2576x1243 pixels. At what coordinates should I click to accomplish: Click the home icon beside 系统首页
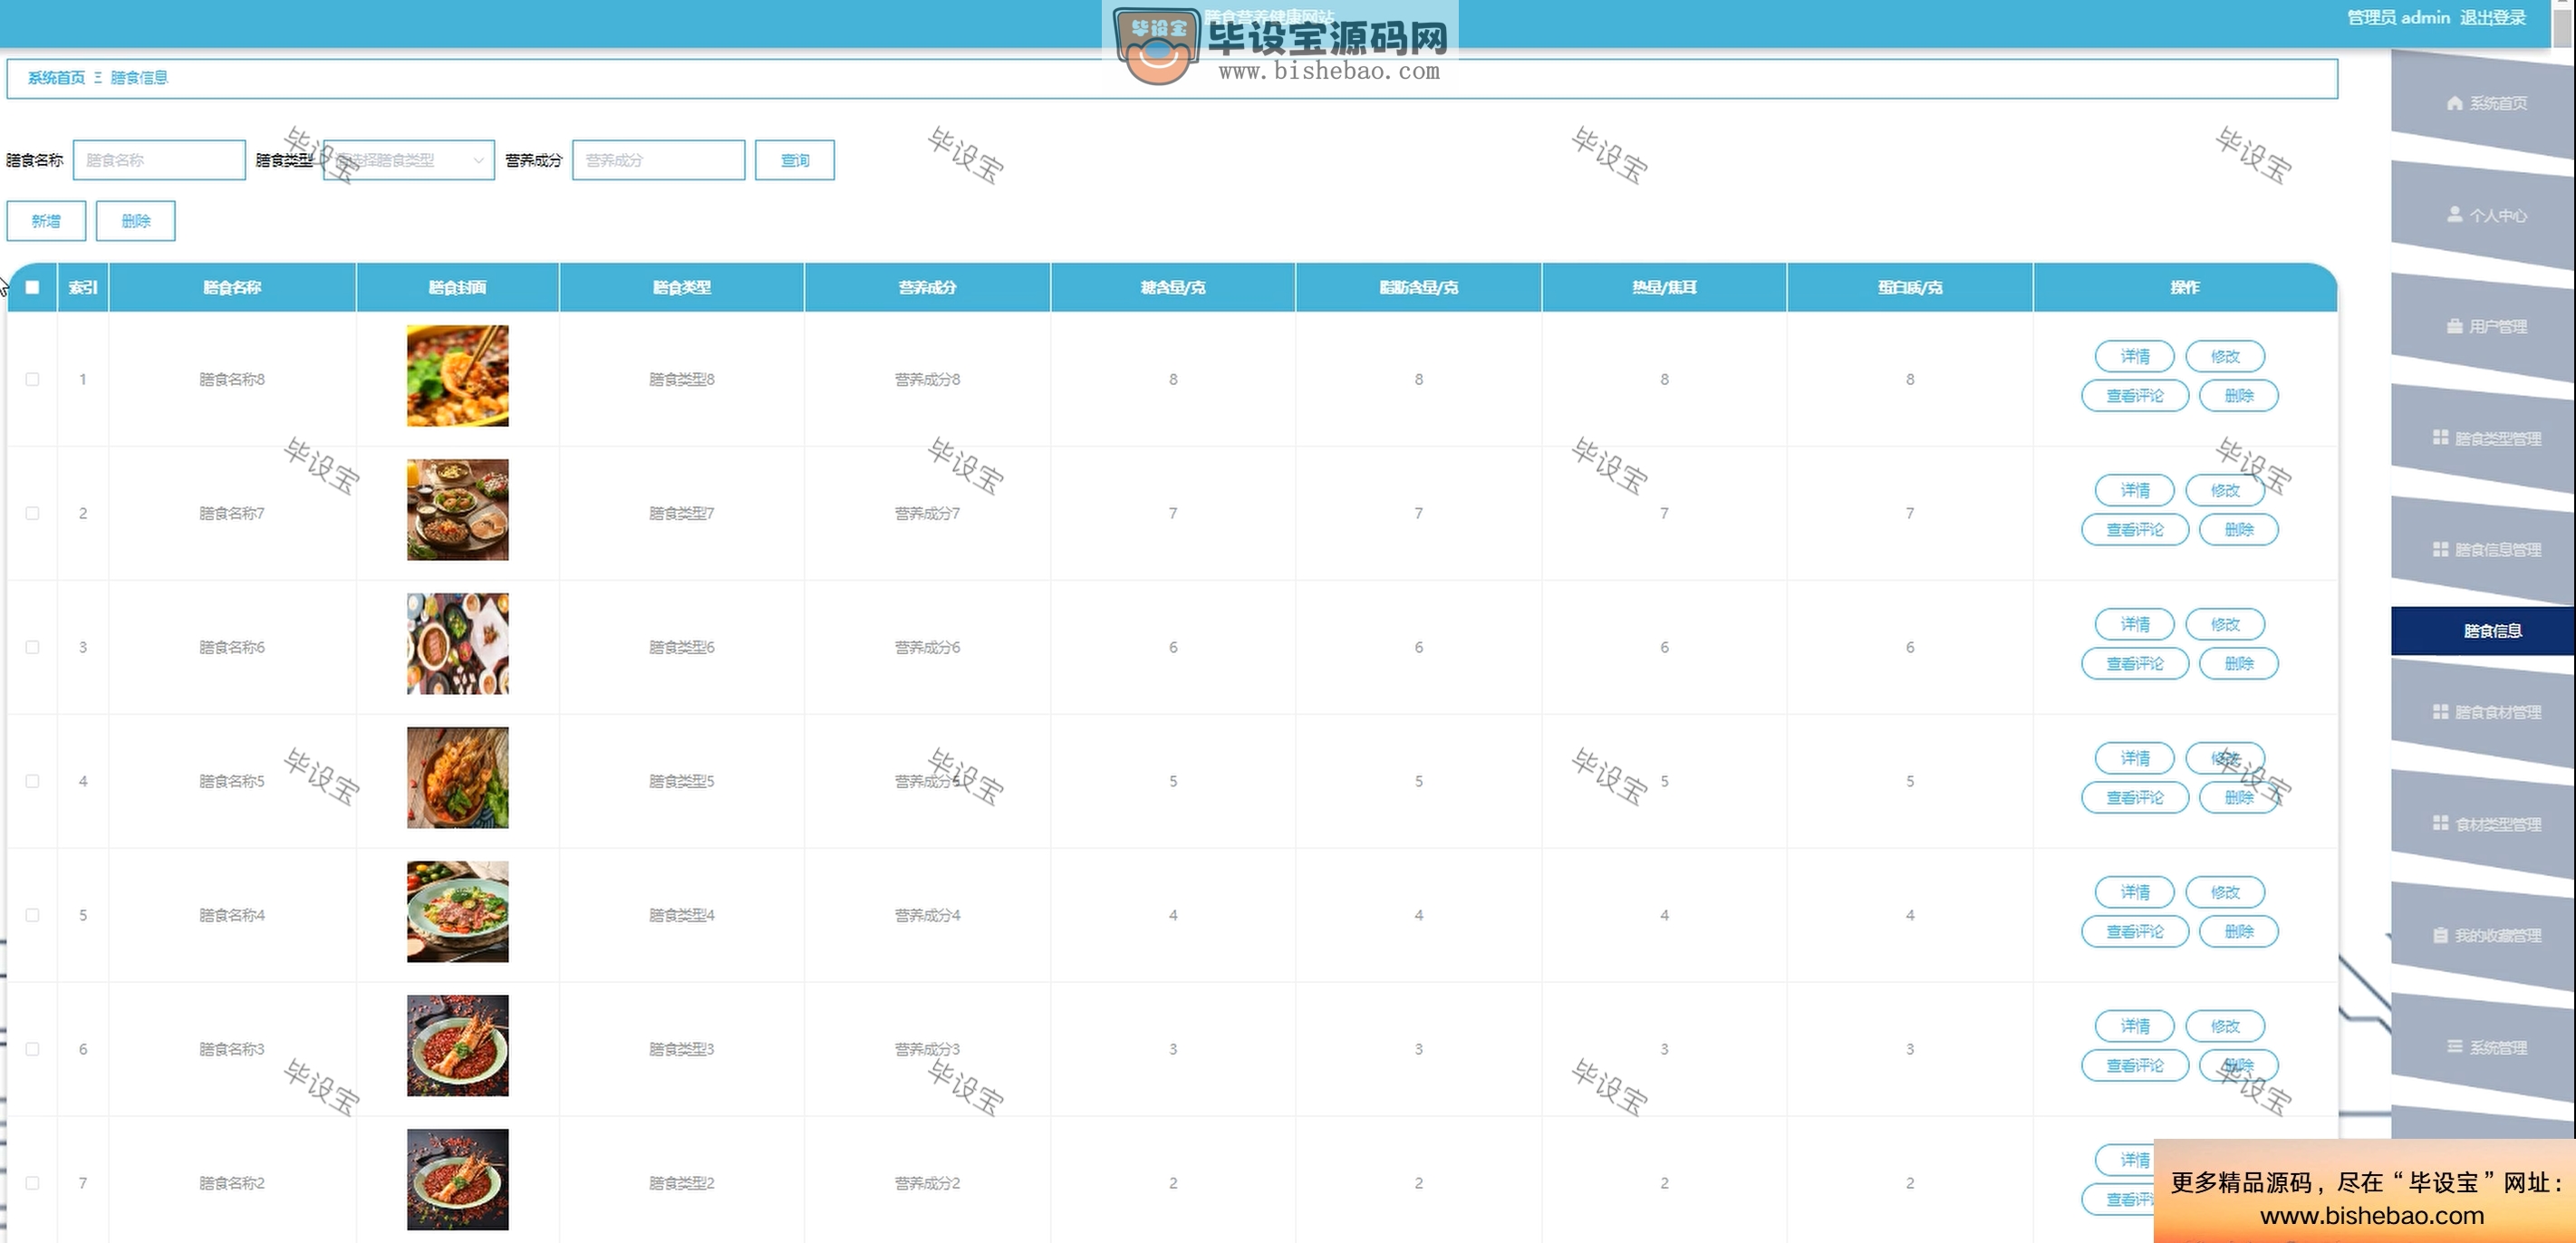[x=2454, y=103]
